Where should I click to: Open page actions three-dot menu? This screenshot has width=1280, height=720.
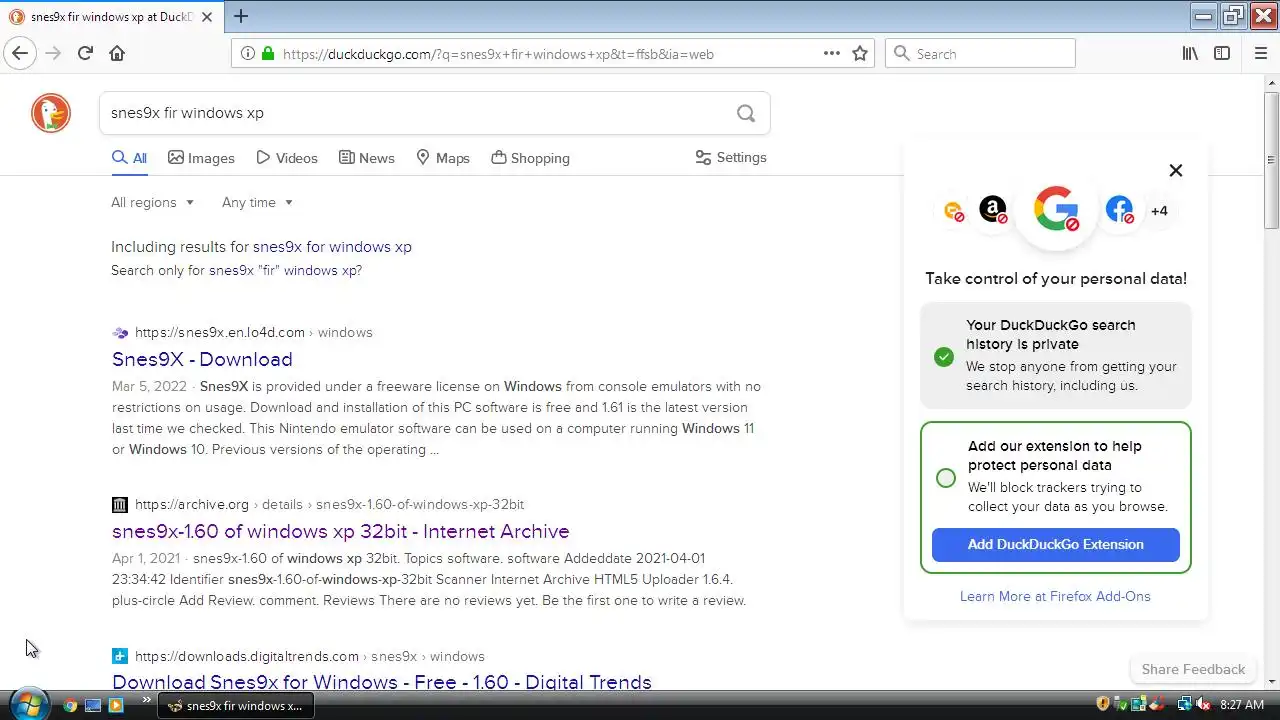(831, 54)
